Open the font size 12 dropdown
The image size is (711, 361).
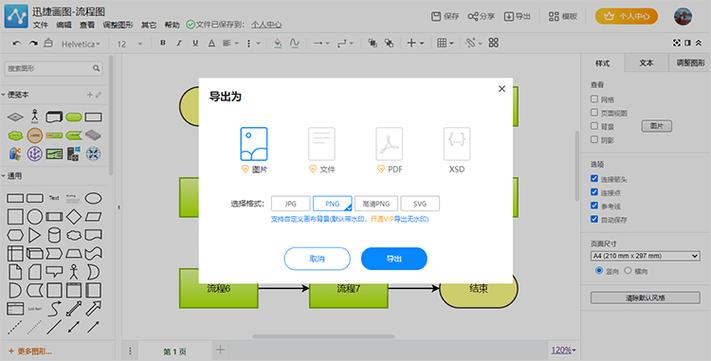130,44
